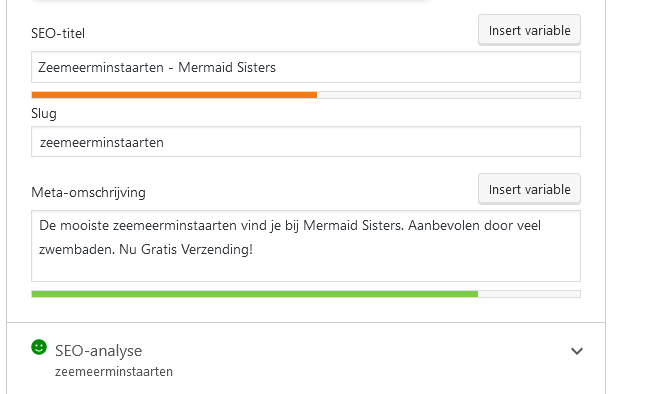
Task: Open the SEO-analyse heading
Action: pos(98,351)
